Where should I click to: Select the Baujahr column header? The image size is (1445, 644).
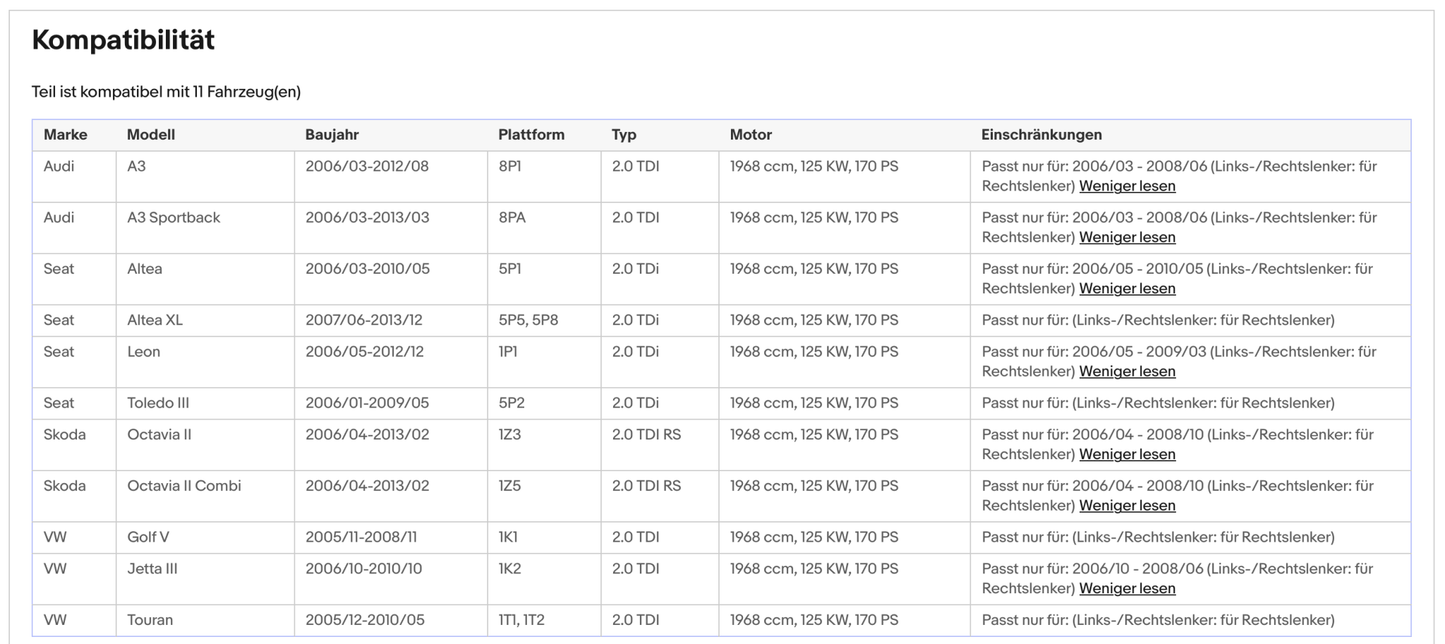[332, 135]
